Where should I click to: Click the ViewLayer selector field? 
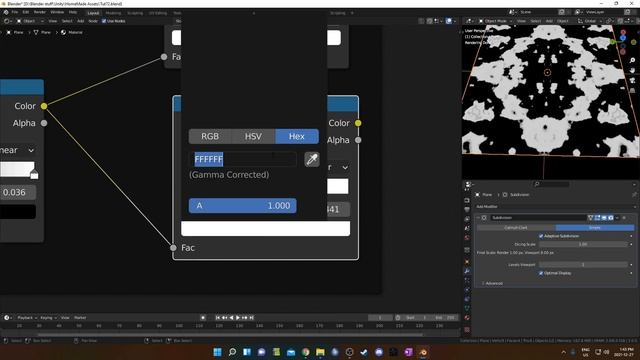coord(605,12)
